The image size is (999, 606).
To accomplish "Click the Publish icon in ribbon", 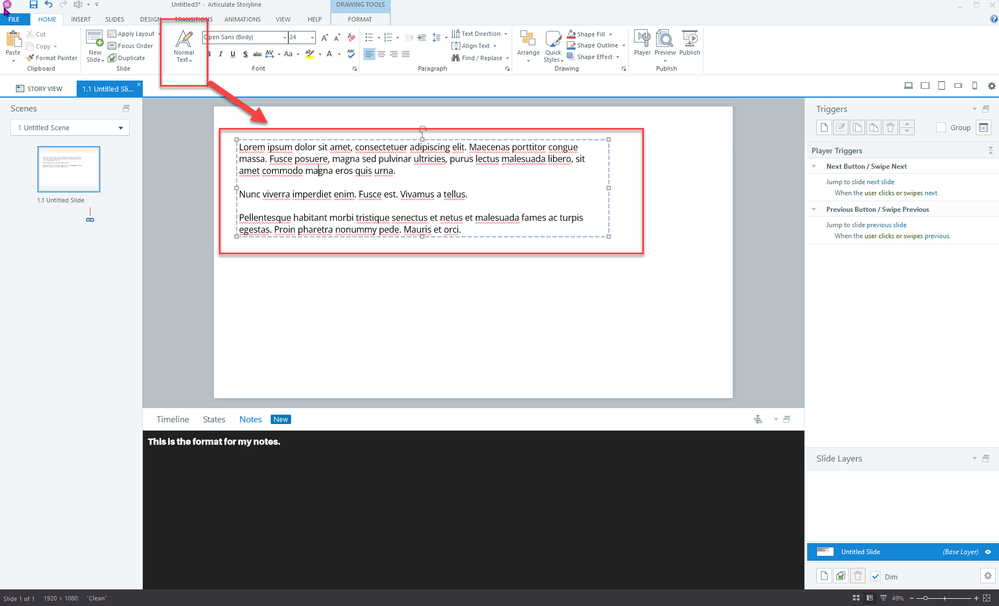I will (x=690, y=43).
